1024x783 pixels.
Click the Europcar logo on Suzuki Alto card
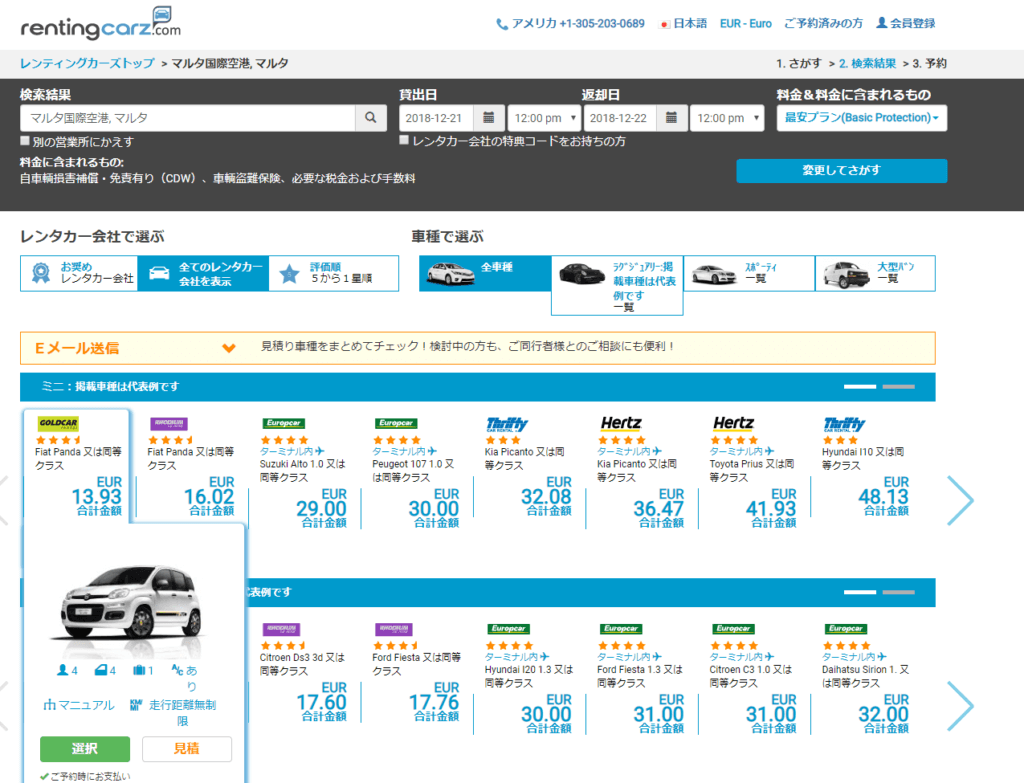tap(283, 423)
